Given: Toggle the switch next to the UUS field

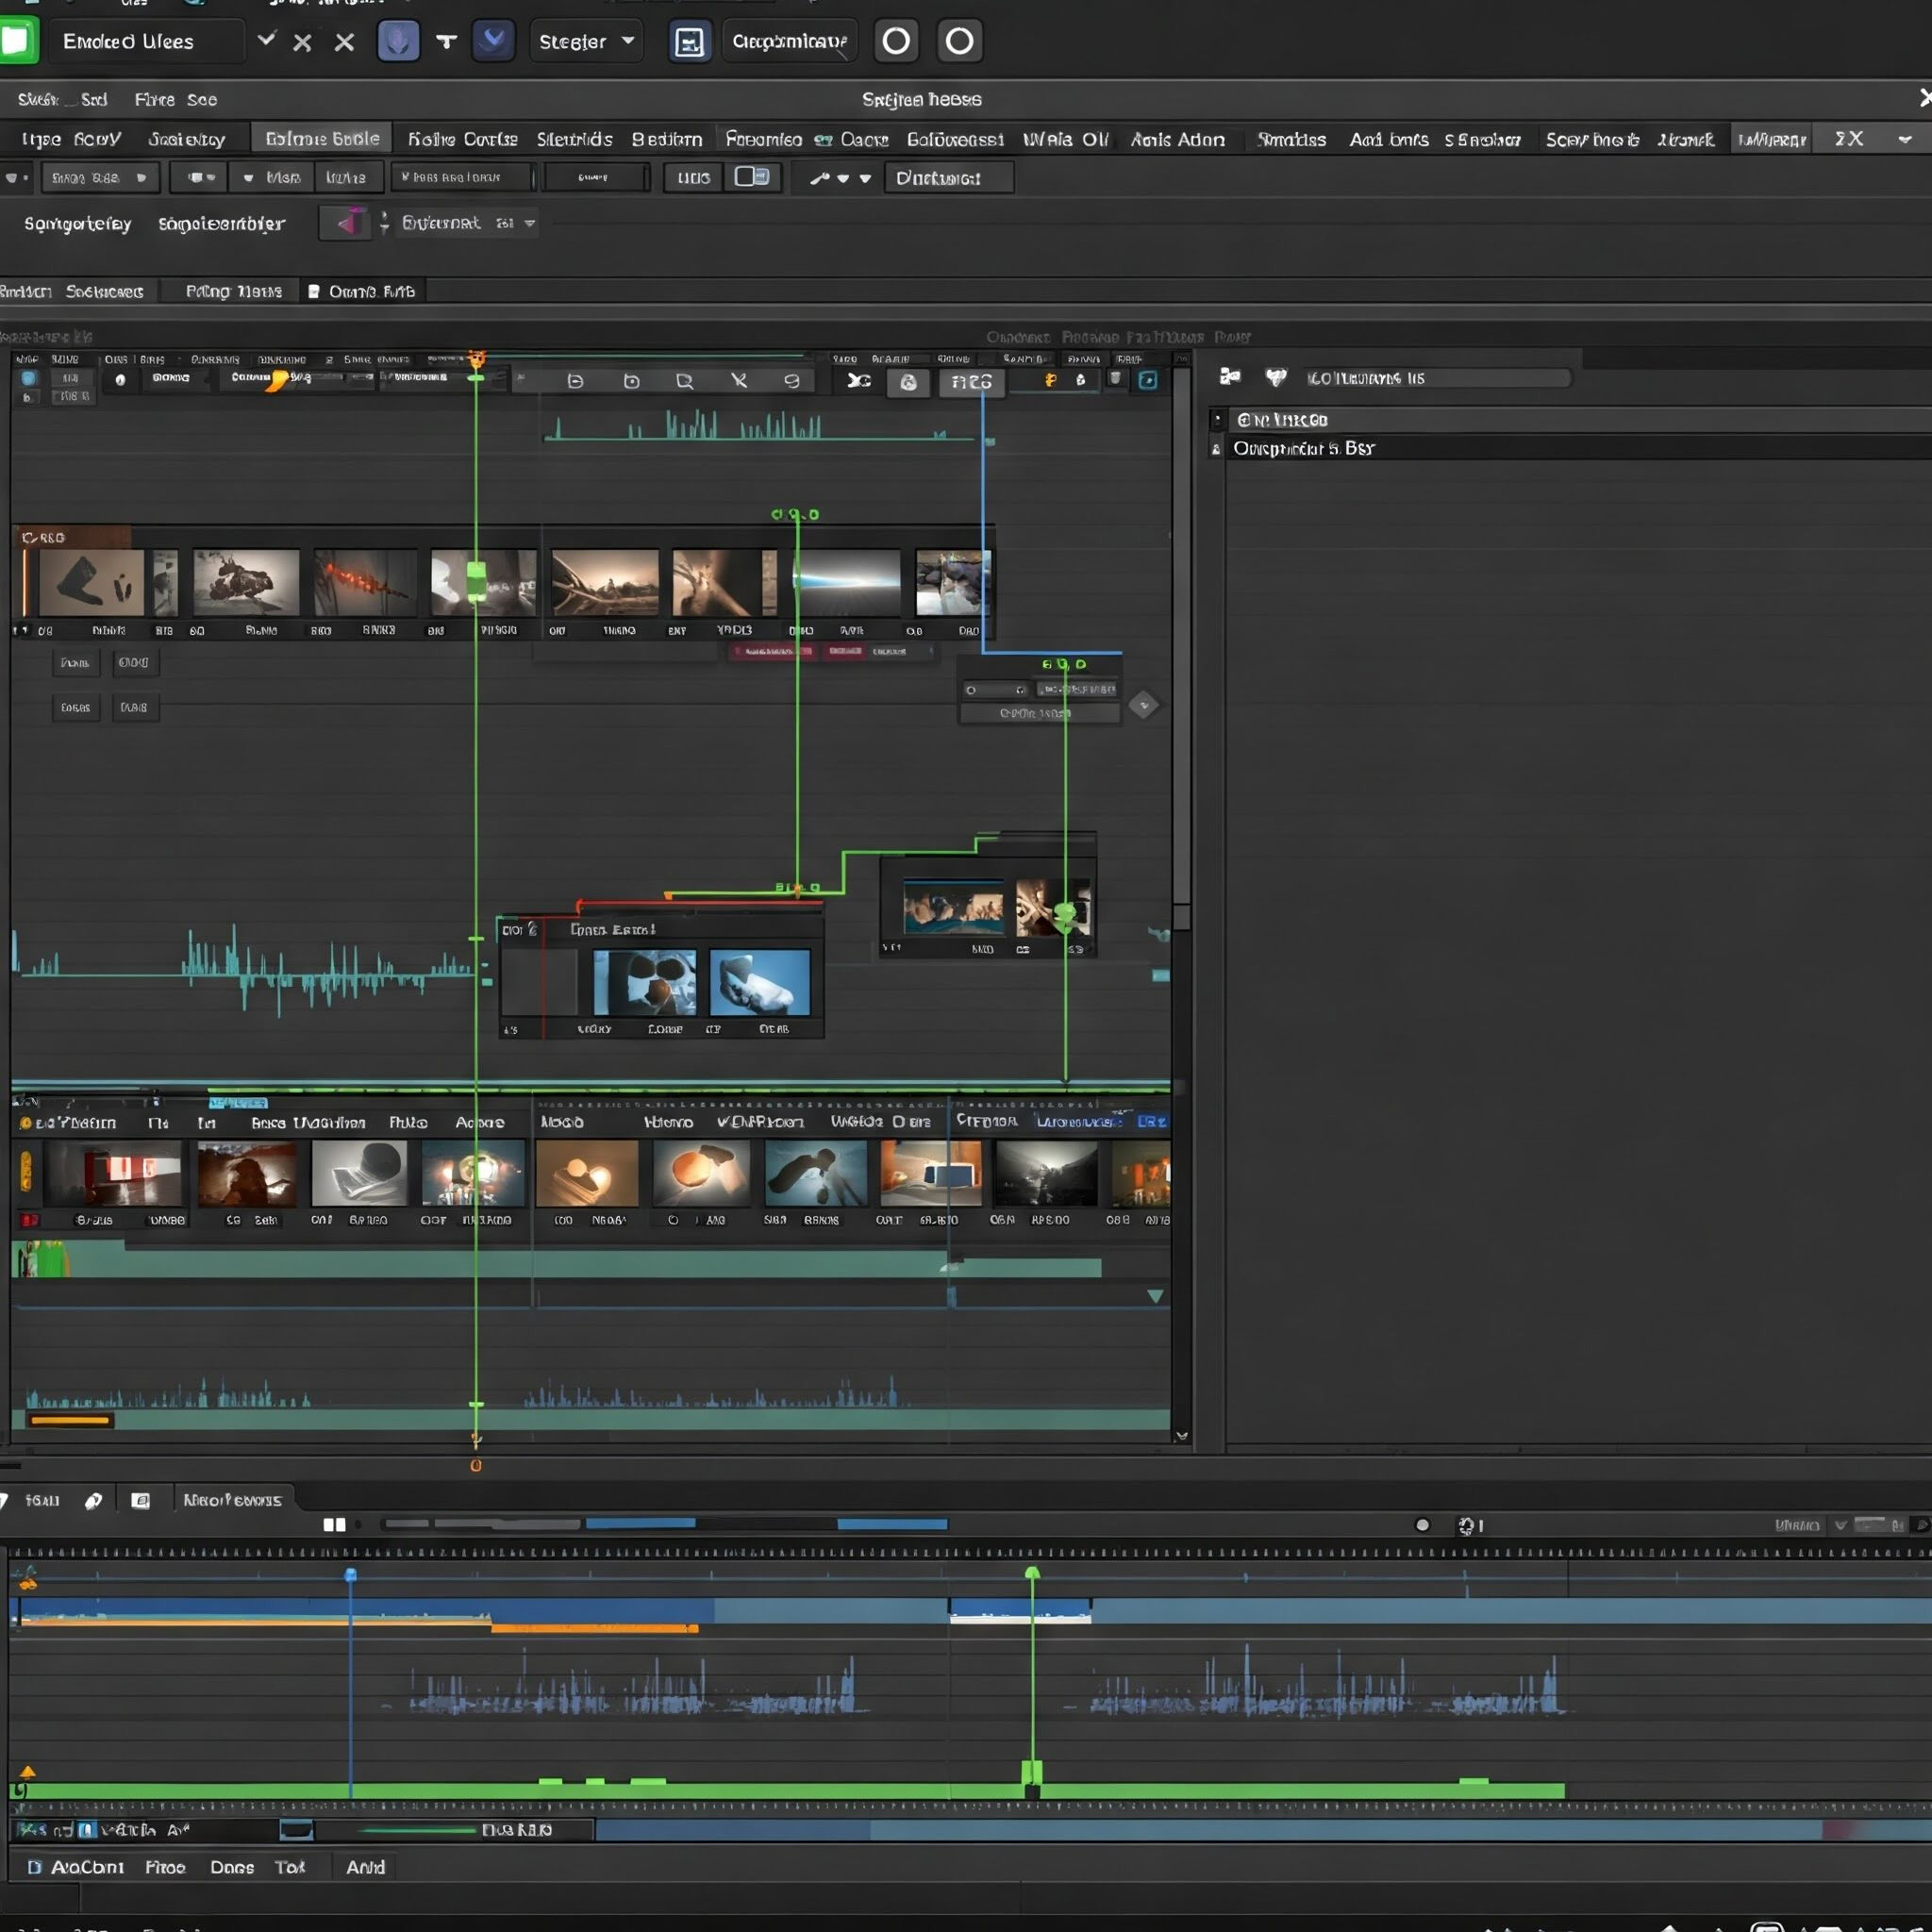Looking at the screenshot, I should click(751, 177).
